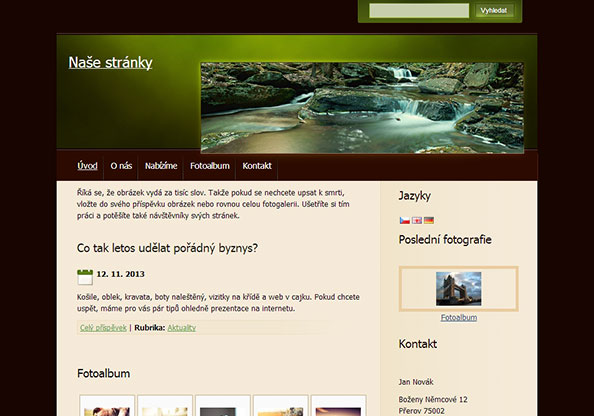Image resolution: width=594 pixels, height=416 pixels.
Task: Click the article heading Co tak letos udělat pořádný byznys?
Action: [167, 248]
